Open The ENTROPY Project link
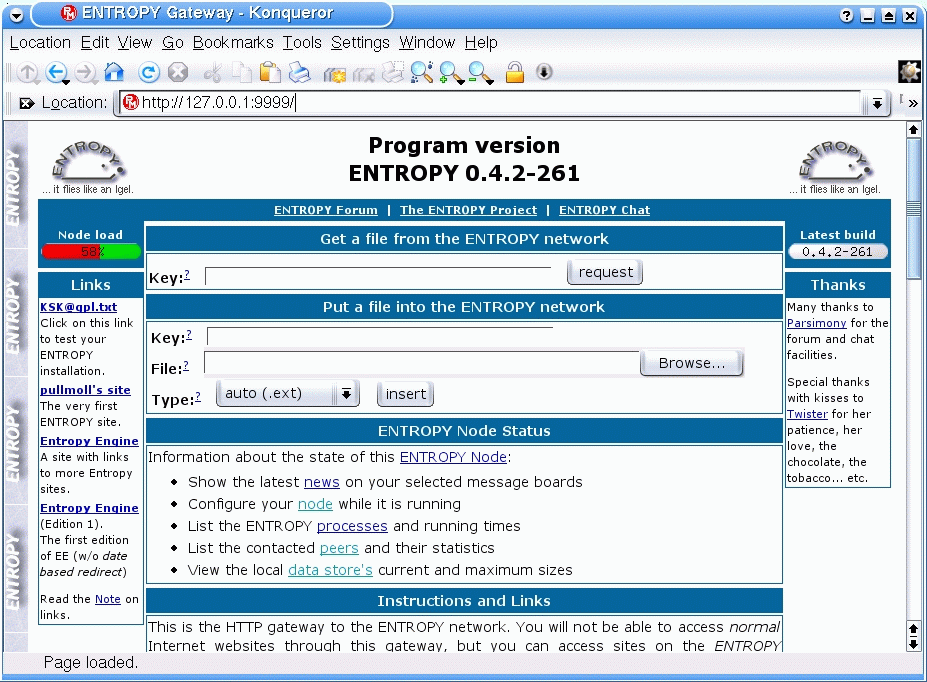 [x=468, y=210]
